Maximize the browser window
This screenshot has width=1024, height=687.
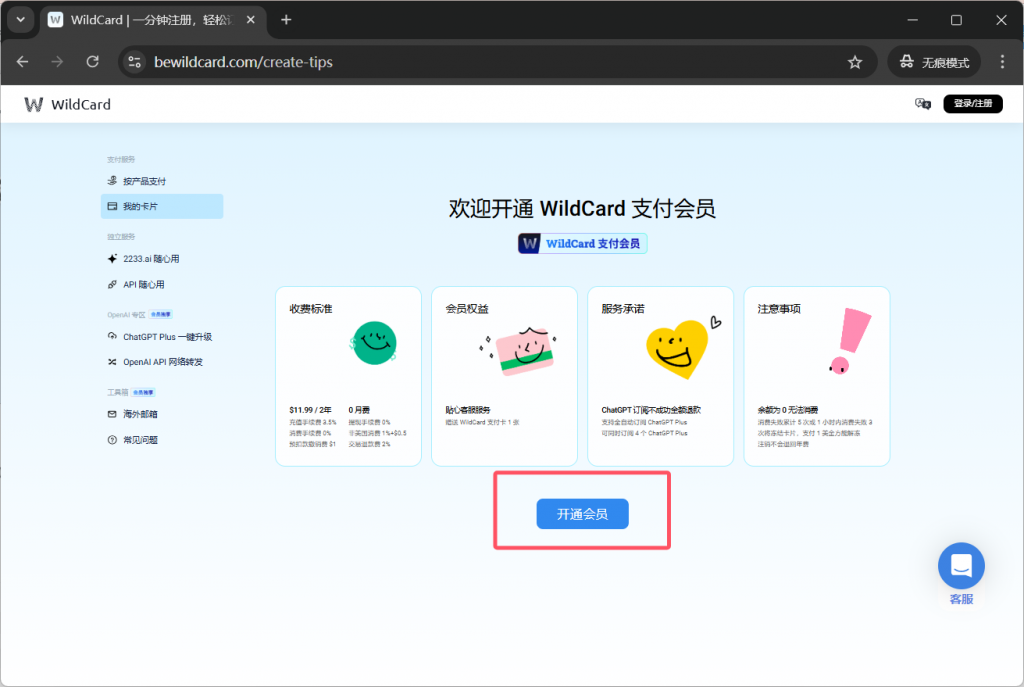[956, 20]
